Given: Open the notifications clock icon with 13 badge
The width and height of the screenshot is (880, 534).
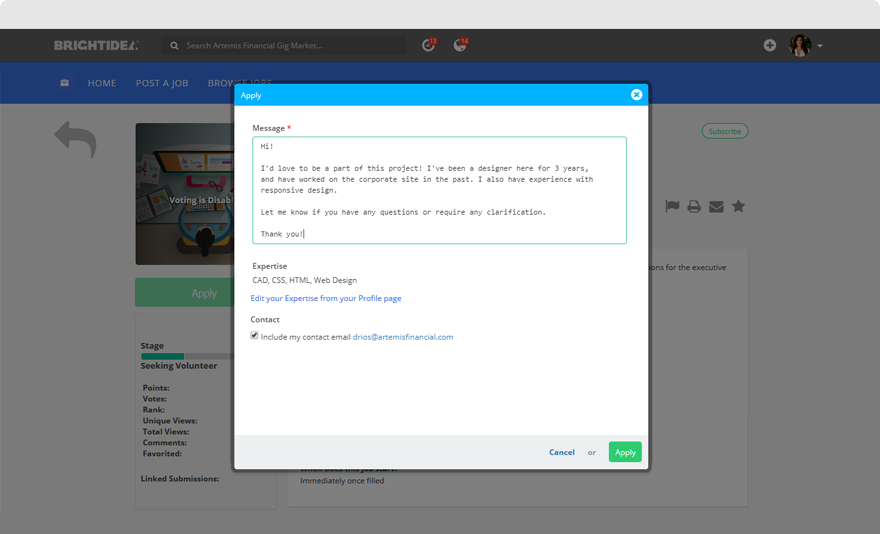Looking at the screenshot, I should pos(429,45).
